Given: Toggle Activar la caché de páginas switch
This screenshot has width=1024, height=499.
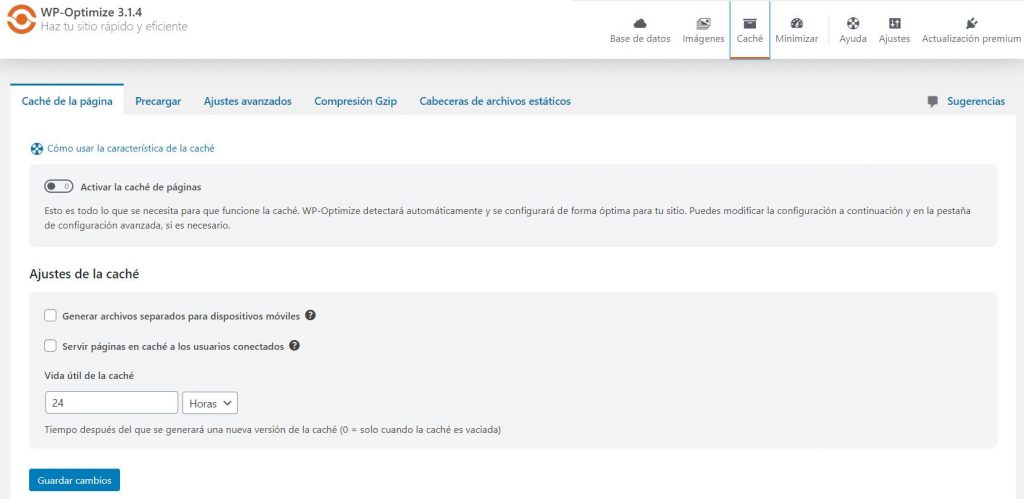Looking at the screenshot, I should (58, 187).
